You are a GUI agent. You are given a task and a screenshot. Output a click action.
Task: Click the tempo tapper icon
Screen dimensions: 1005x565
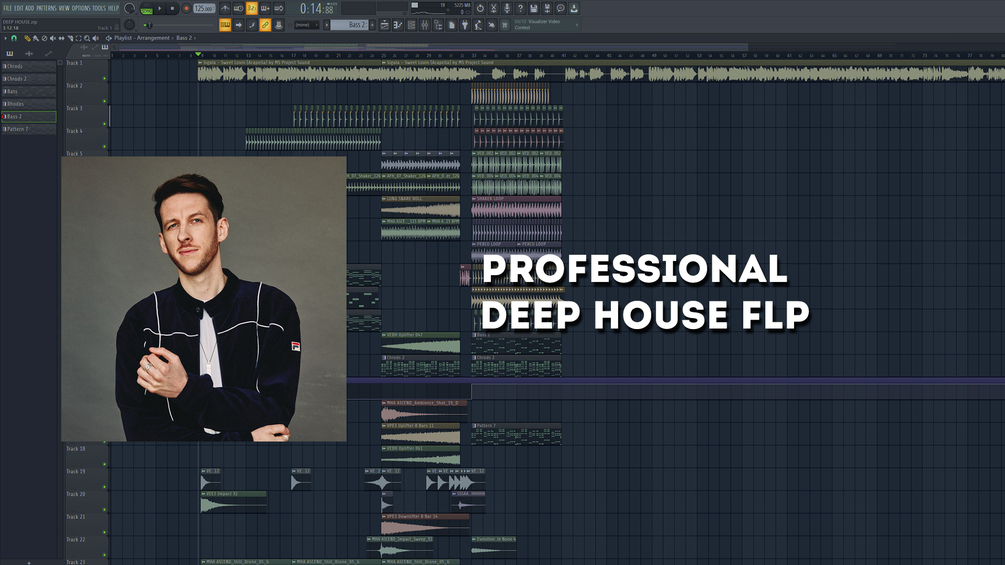click(478, 25)
